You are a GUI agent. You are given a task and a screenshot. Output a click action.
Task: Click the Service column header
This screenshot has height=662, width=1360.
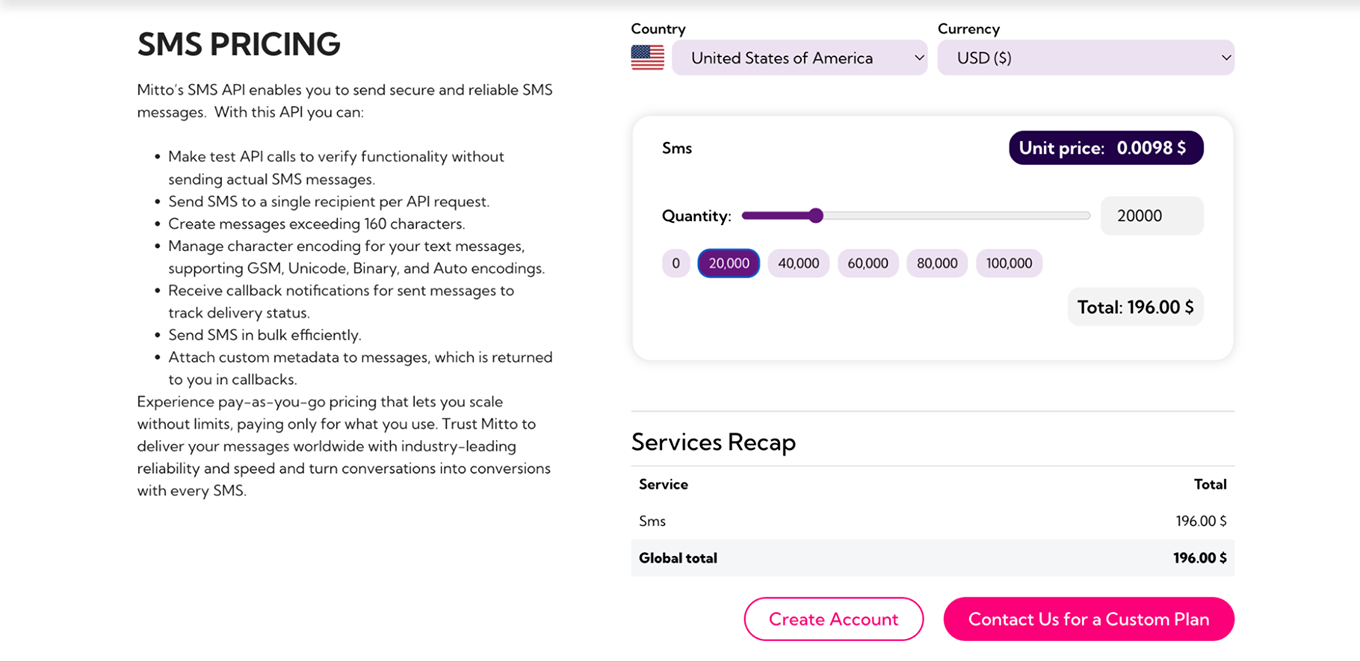pos(664,484)
